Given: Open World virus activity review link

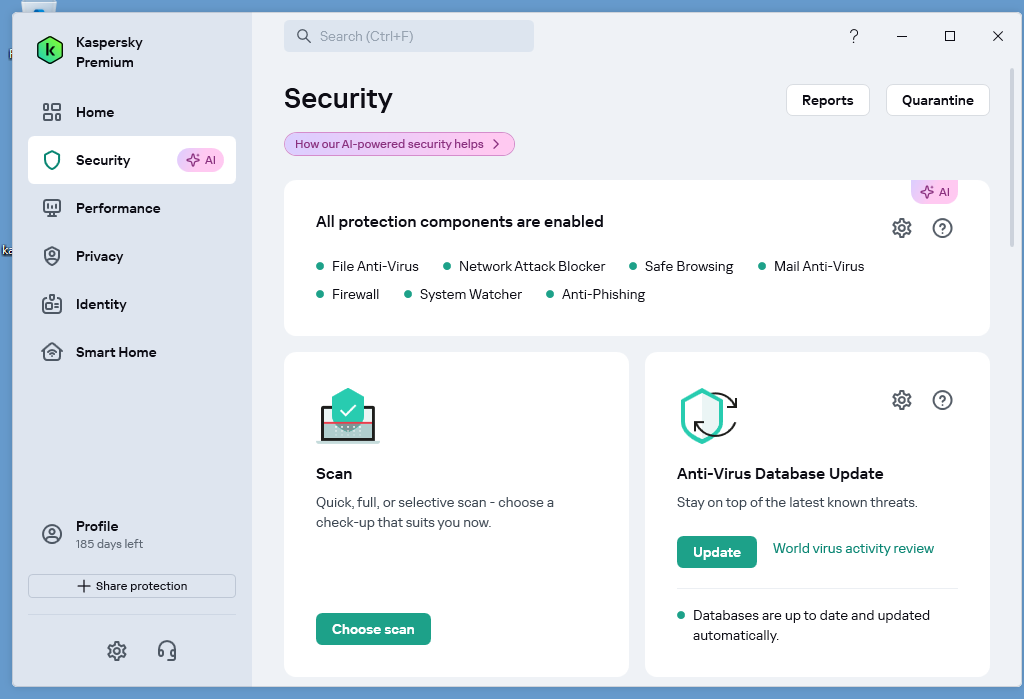Looking at the screenshot, I should (x=853, y=549).
